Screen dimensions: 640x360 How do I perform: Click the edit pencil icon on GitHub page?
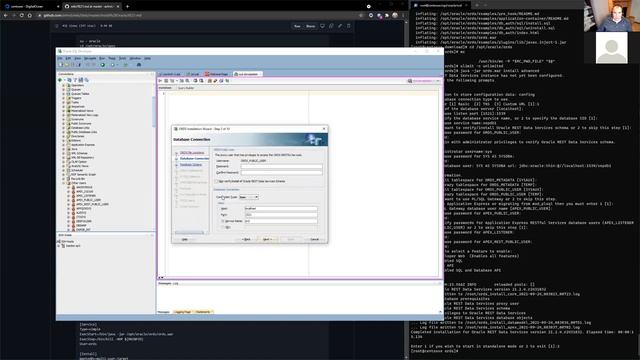(340, 26)
